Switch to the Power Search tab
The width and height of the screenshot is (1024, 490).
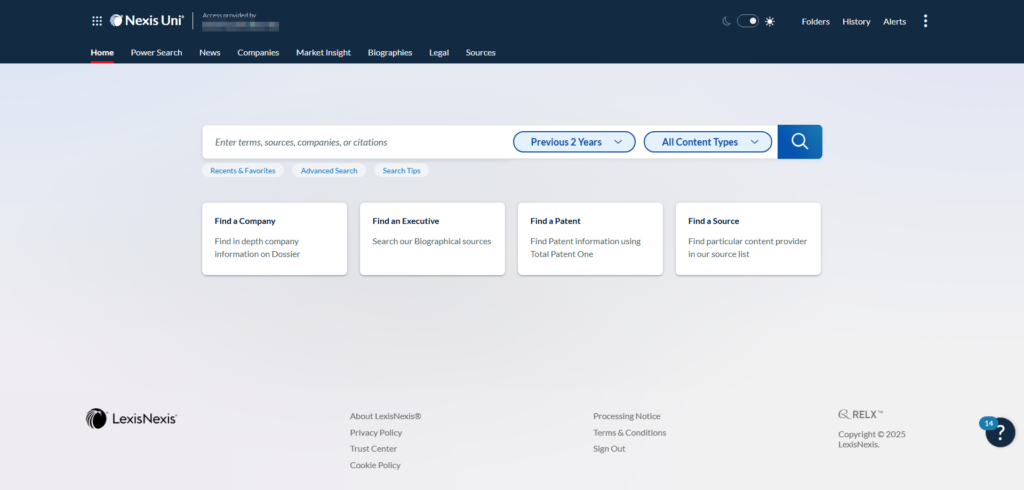pos(156,52)
